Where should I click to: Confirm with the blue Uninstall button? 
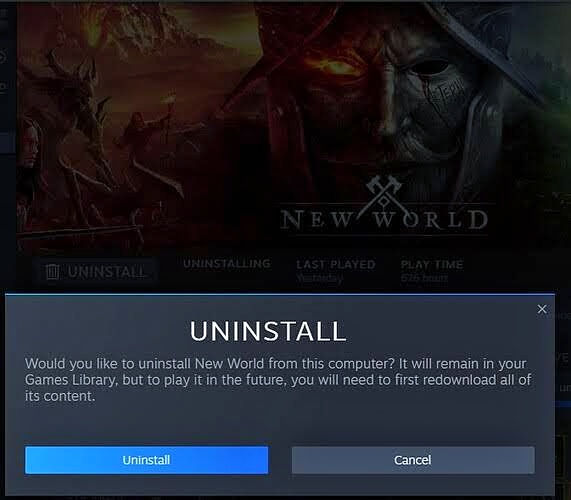tap(146, 460)
